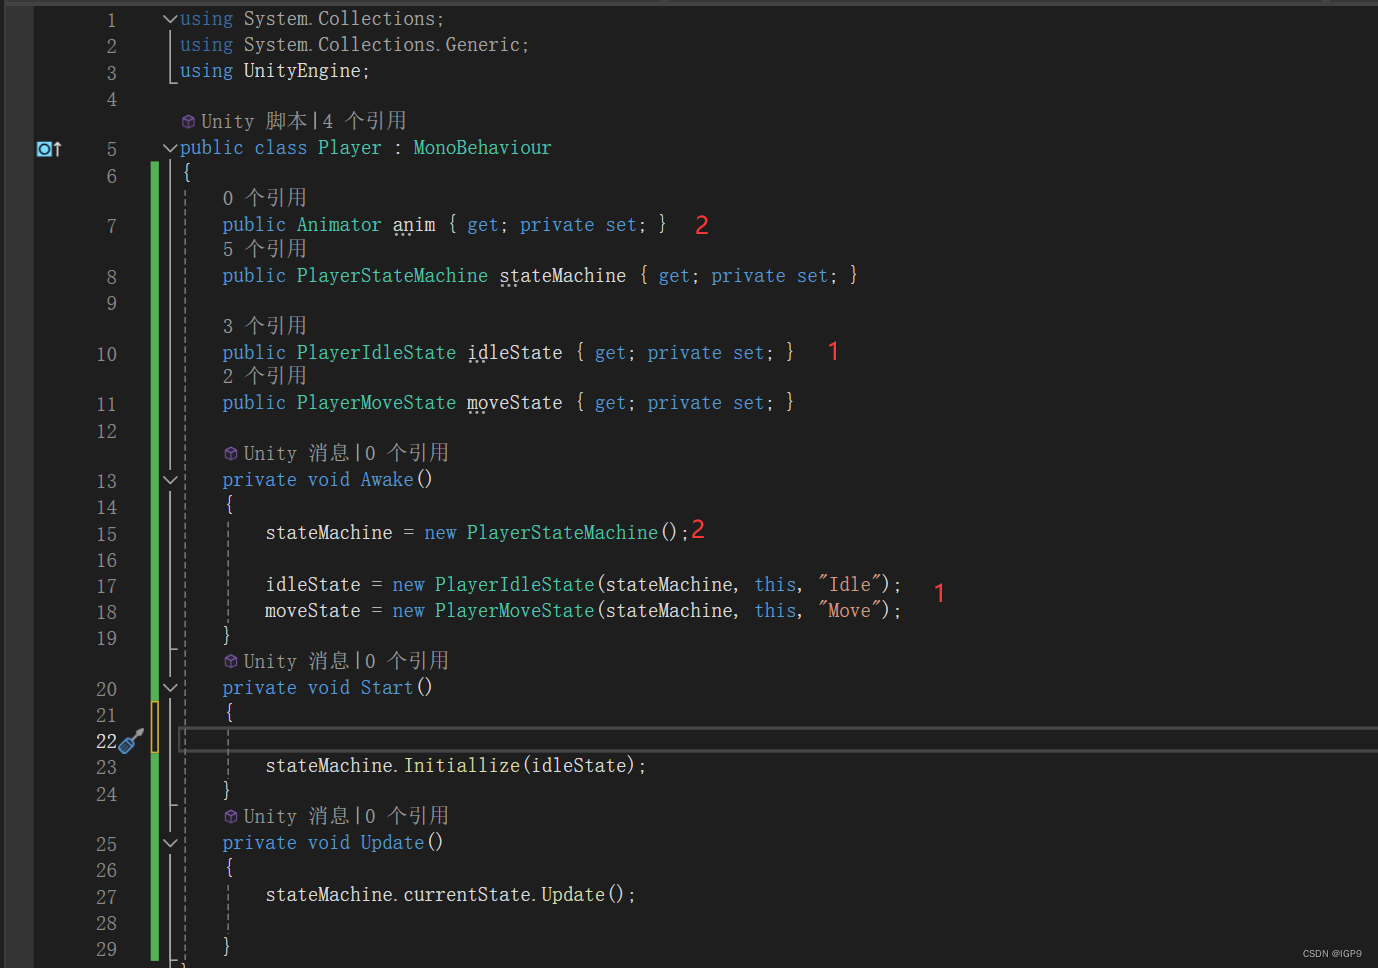Click the Initiallize method call on line 23
Image resolution: width=1378 pixels, height=968 pixels.
(x=462, y=766)
